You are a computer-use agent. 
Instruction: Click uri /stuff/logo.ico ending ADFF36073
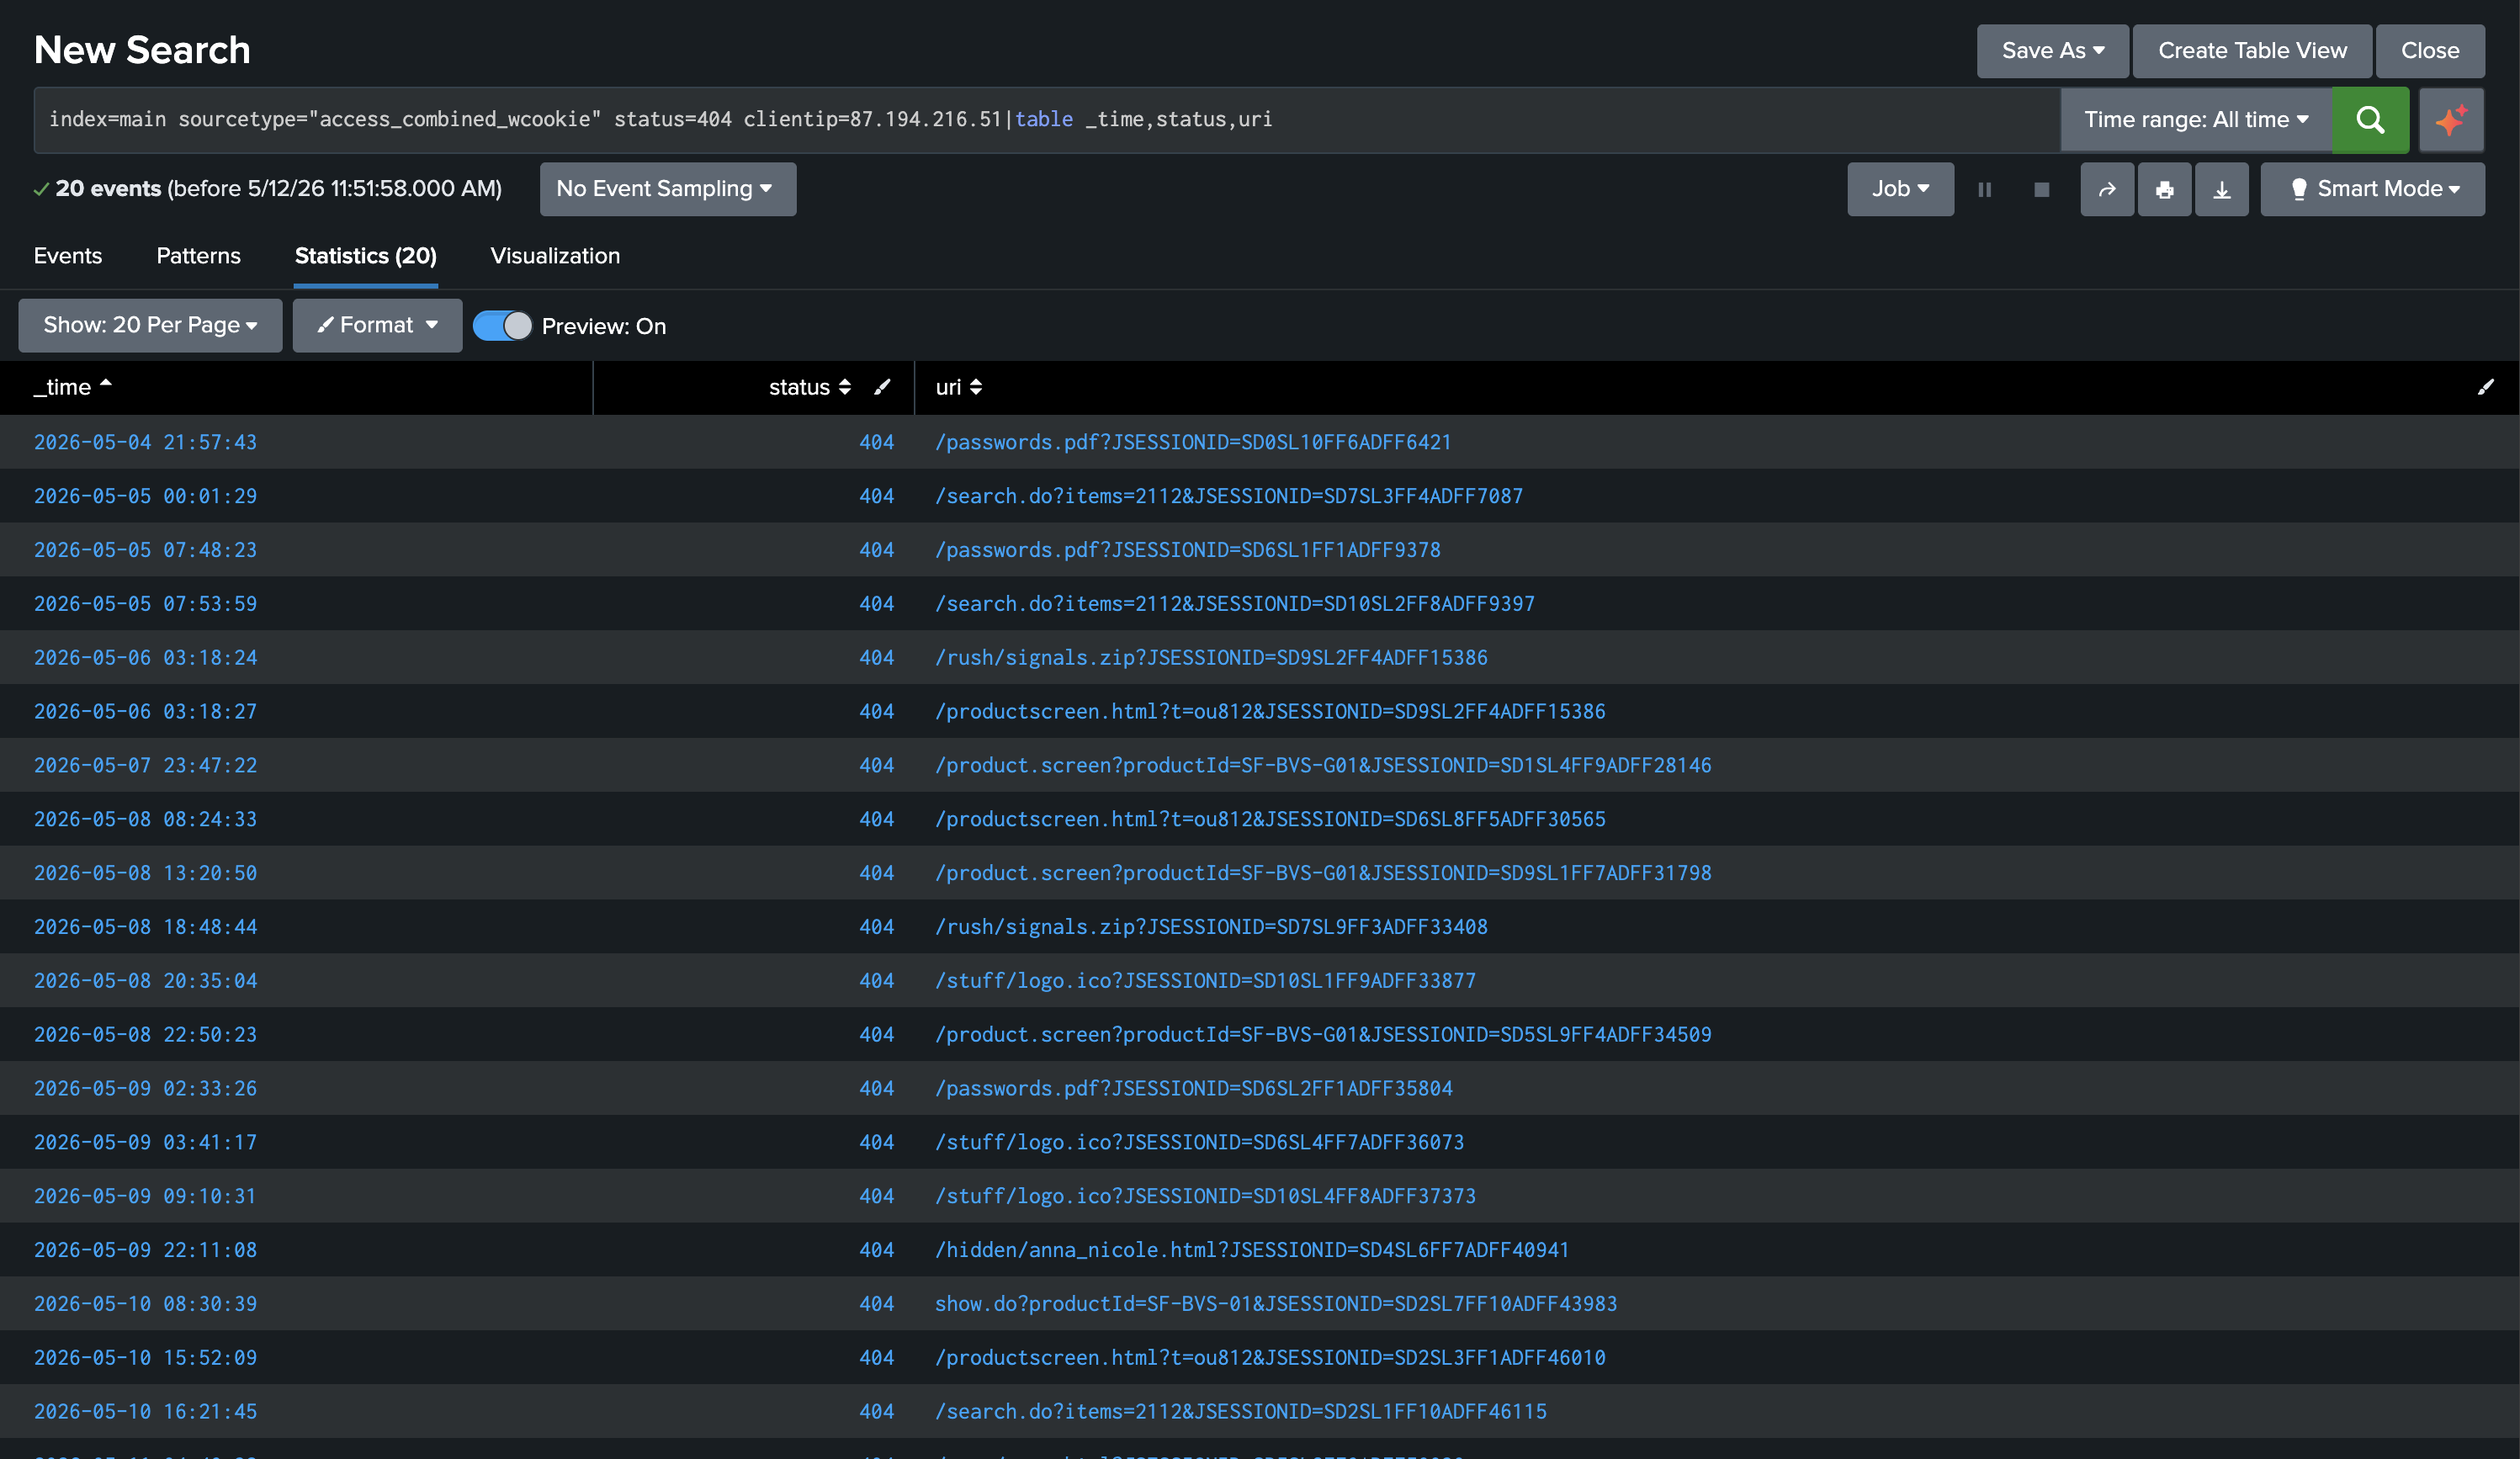pos(1199,1143)
